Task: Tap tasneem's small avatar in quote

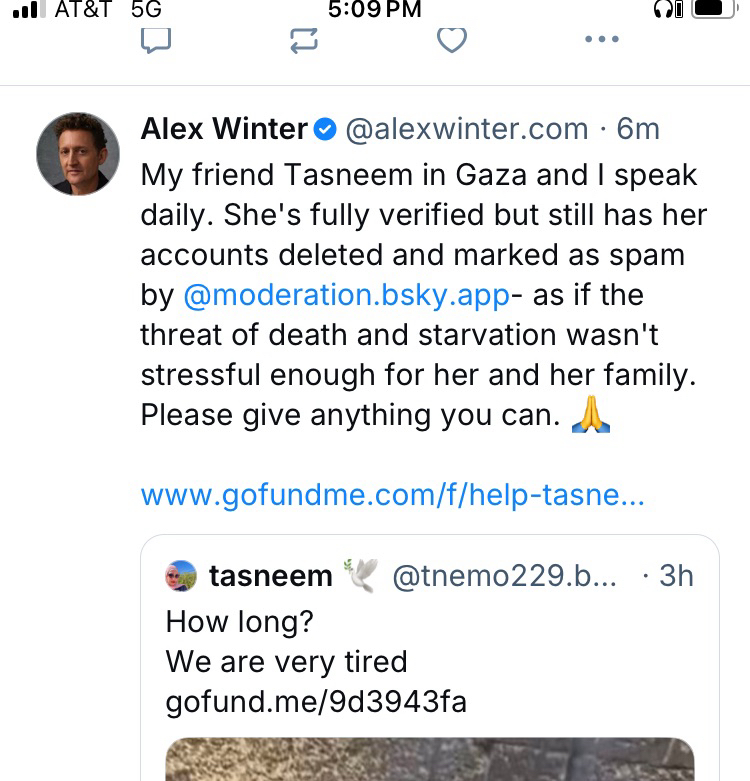Action: pos(181,575)
